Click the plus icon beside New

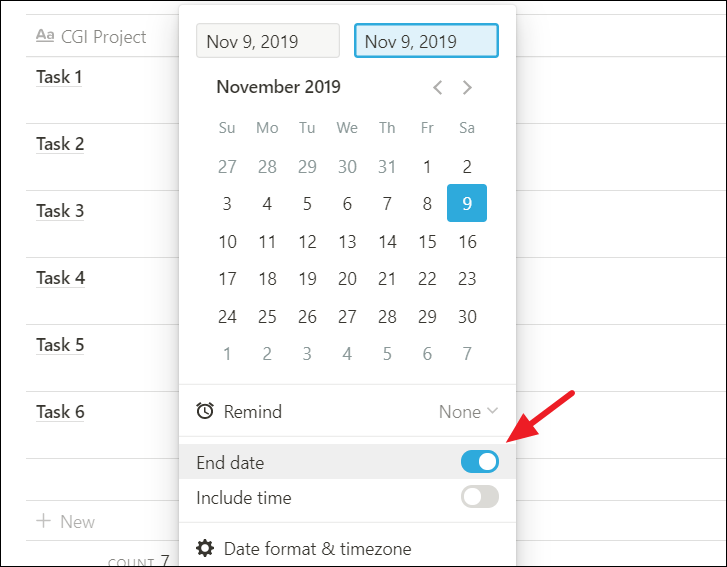click(44, 521)
